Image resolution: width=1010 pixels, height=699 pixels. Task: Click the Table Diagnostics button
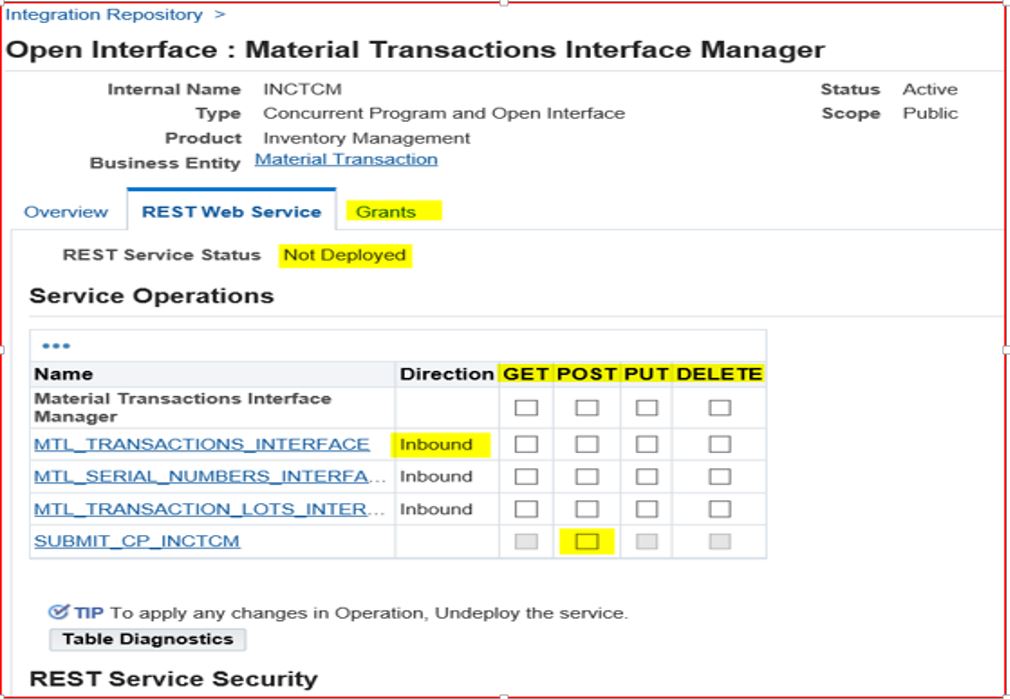[147, 639]
